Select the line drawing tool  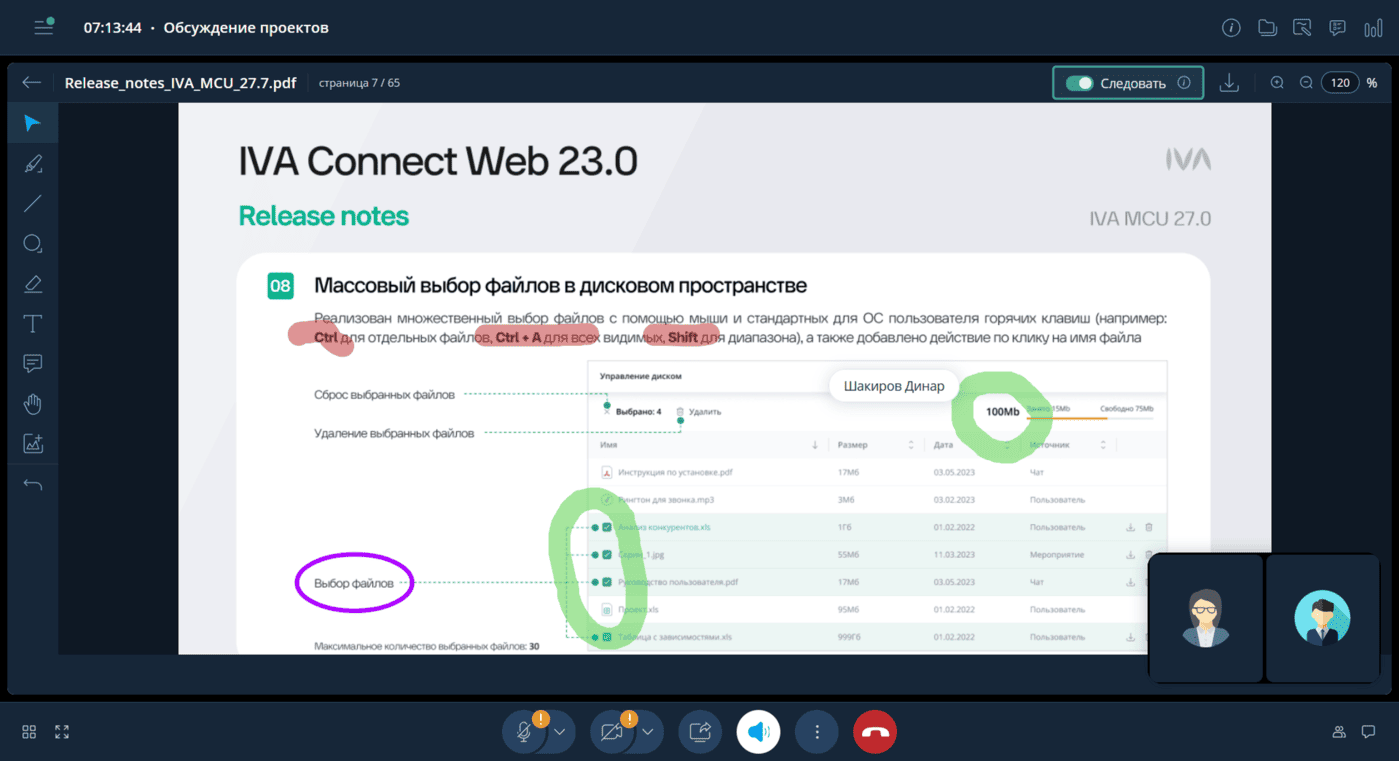(x=33, y=203)
